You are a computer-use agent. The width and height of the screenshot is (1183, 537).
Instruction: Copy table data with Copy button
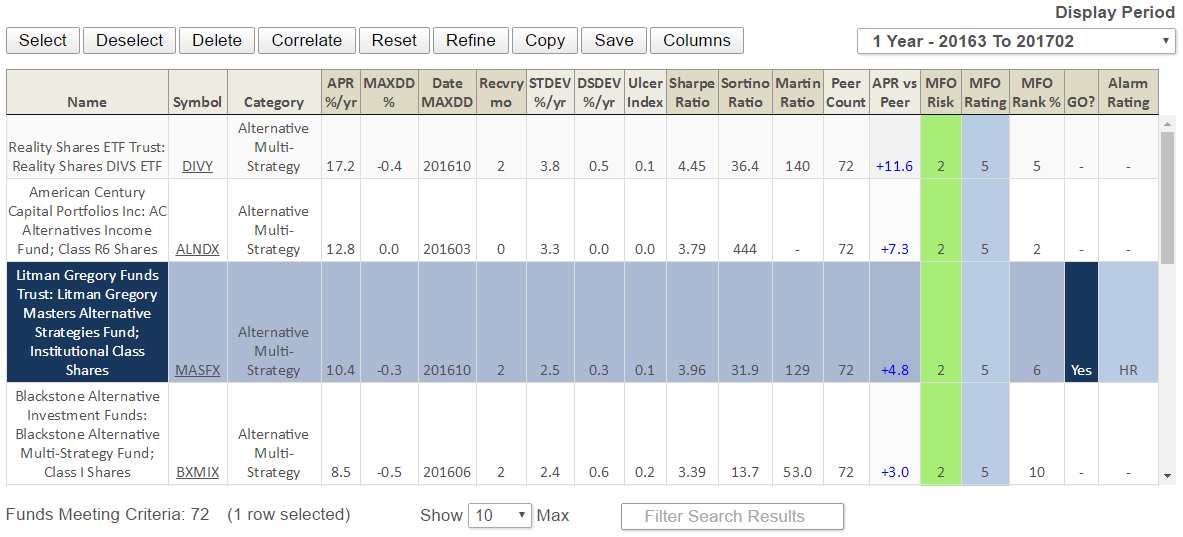pos(545,40)
